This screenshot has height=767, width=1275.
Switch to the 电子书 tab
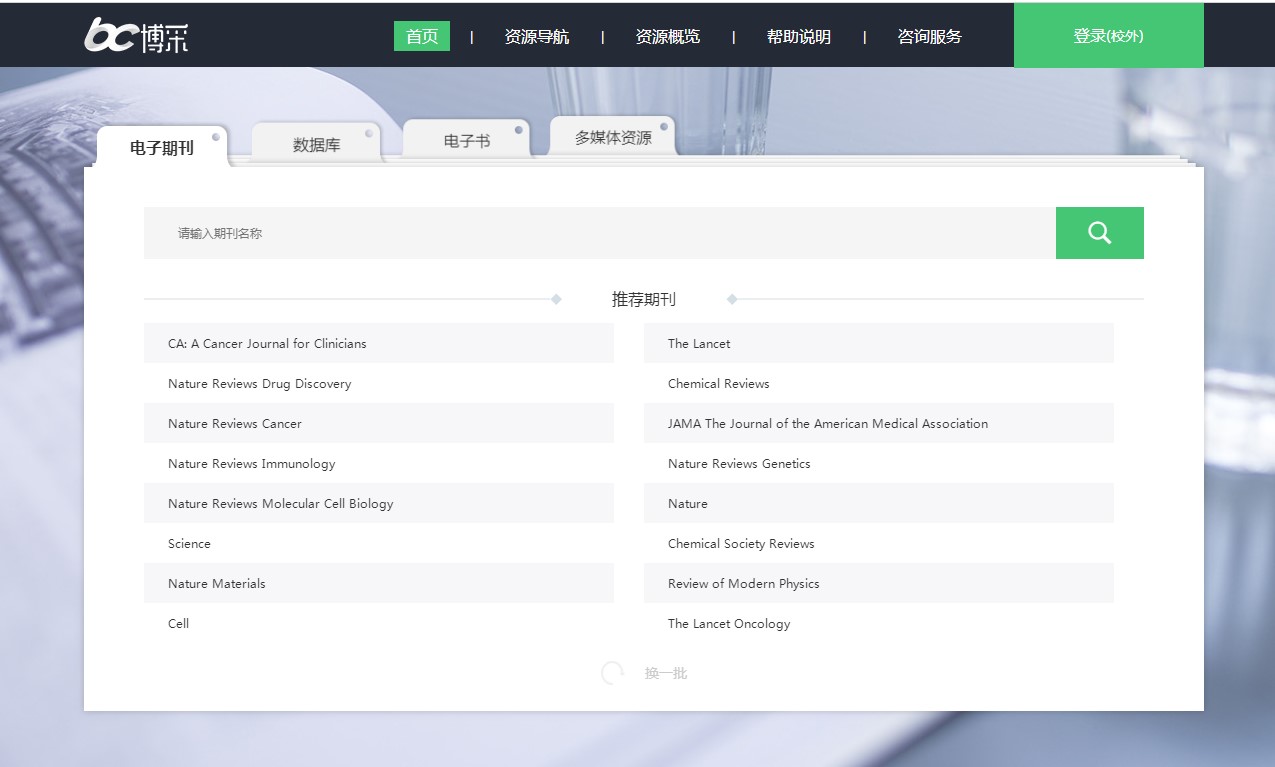[x=466, y=141]
